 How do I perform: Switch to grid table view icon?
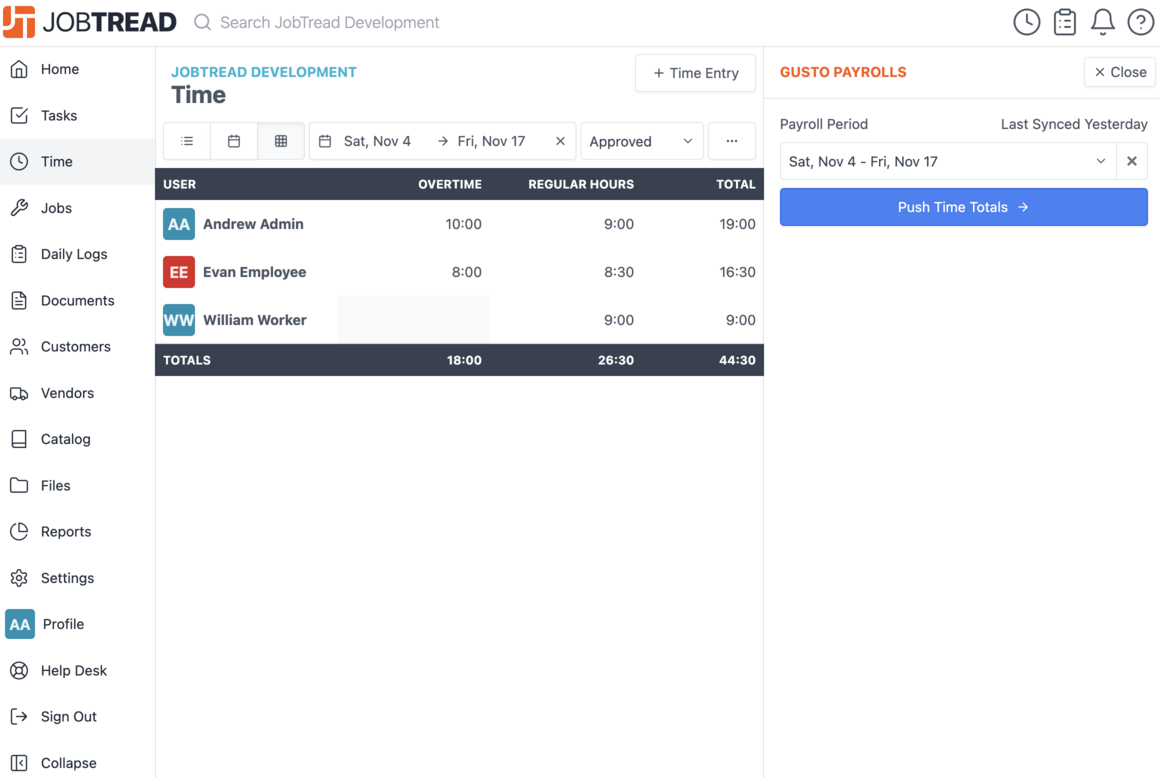click(281, 141)
